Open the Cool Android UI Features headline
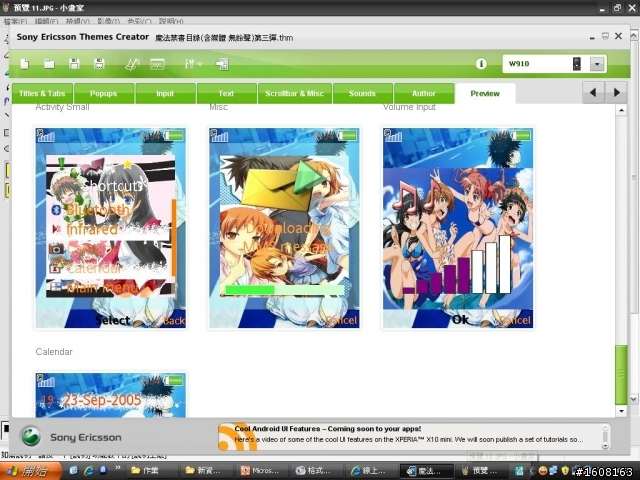This screenshot has height=480, width=640. (x=327, y=429)
